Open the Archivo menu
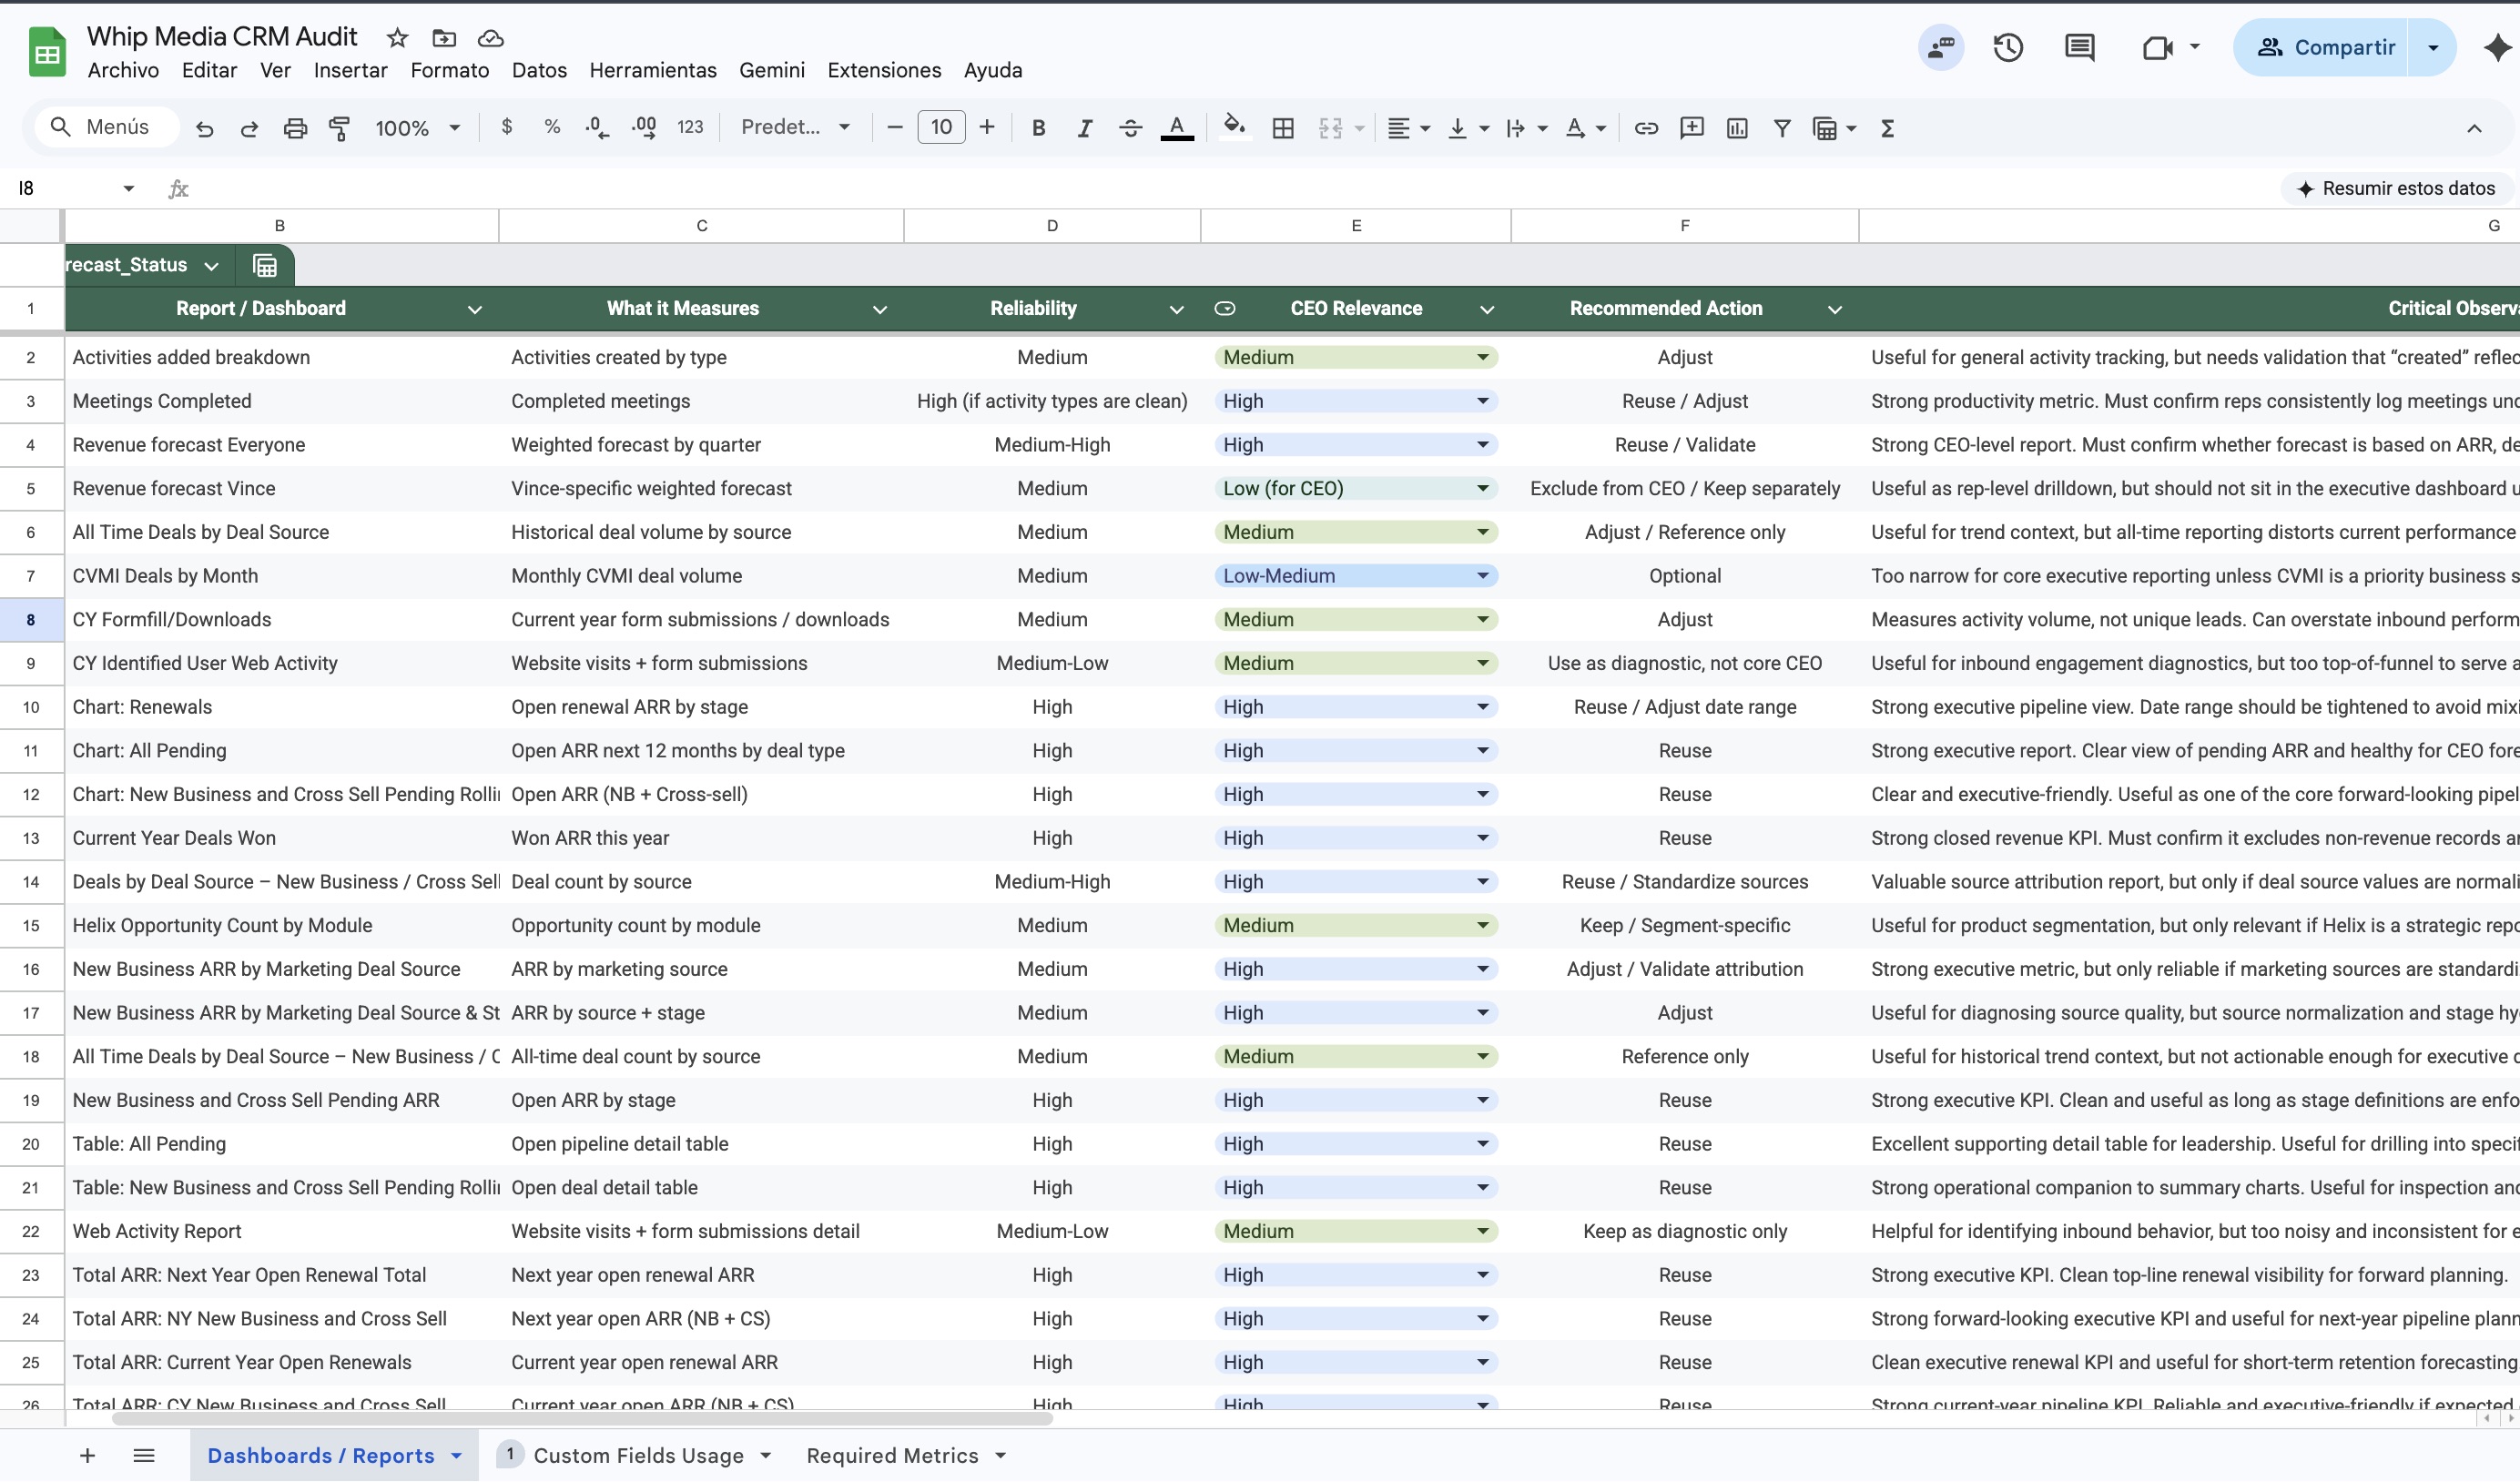 (x=123, y=70)
